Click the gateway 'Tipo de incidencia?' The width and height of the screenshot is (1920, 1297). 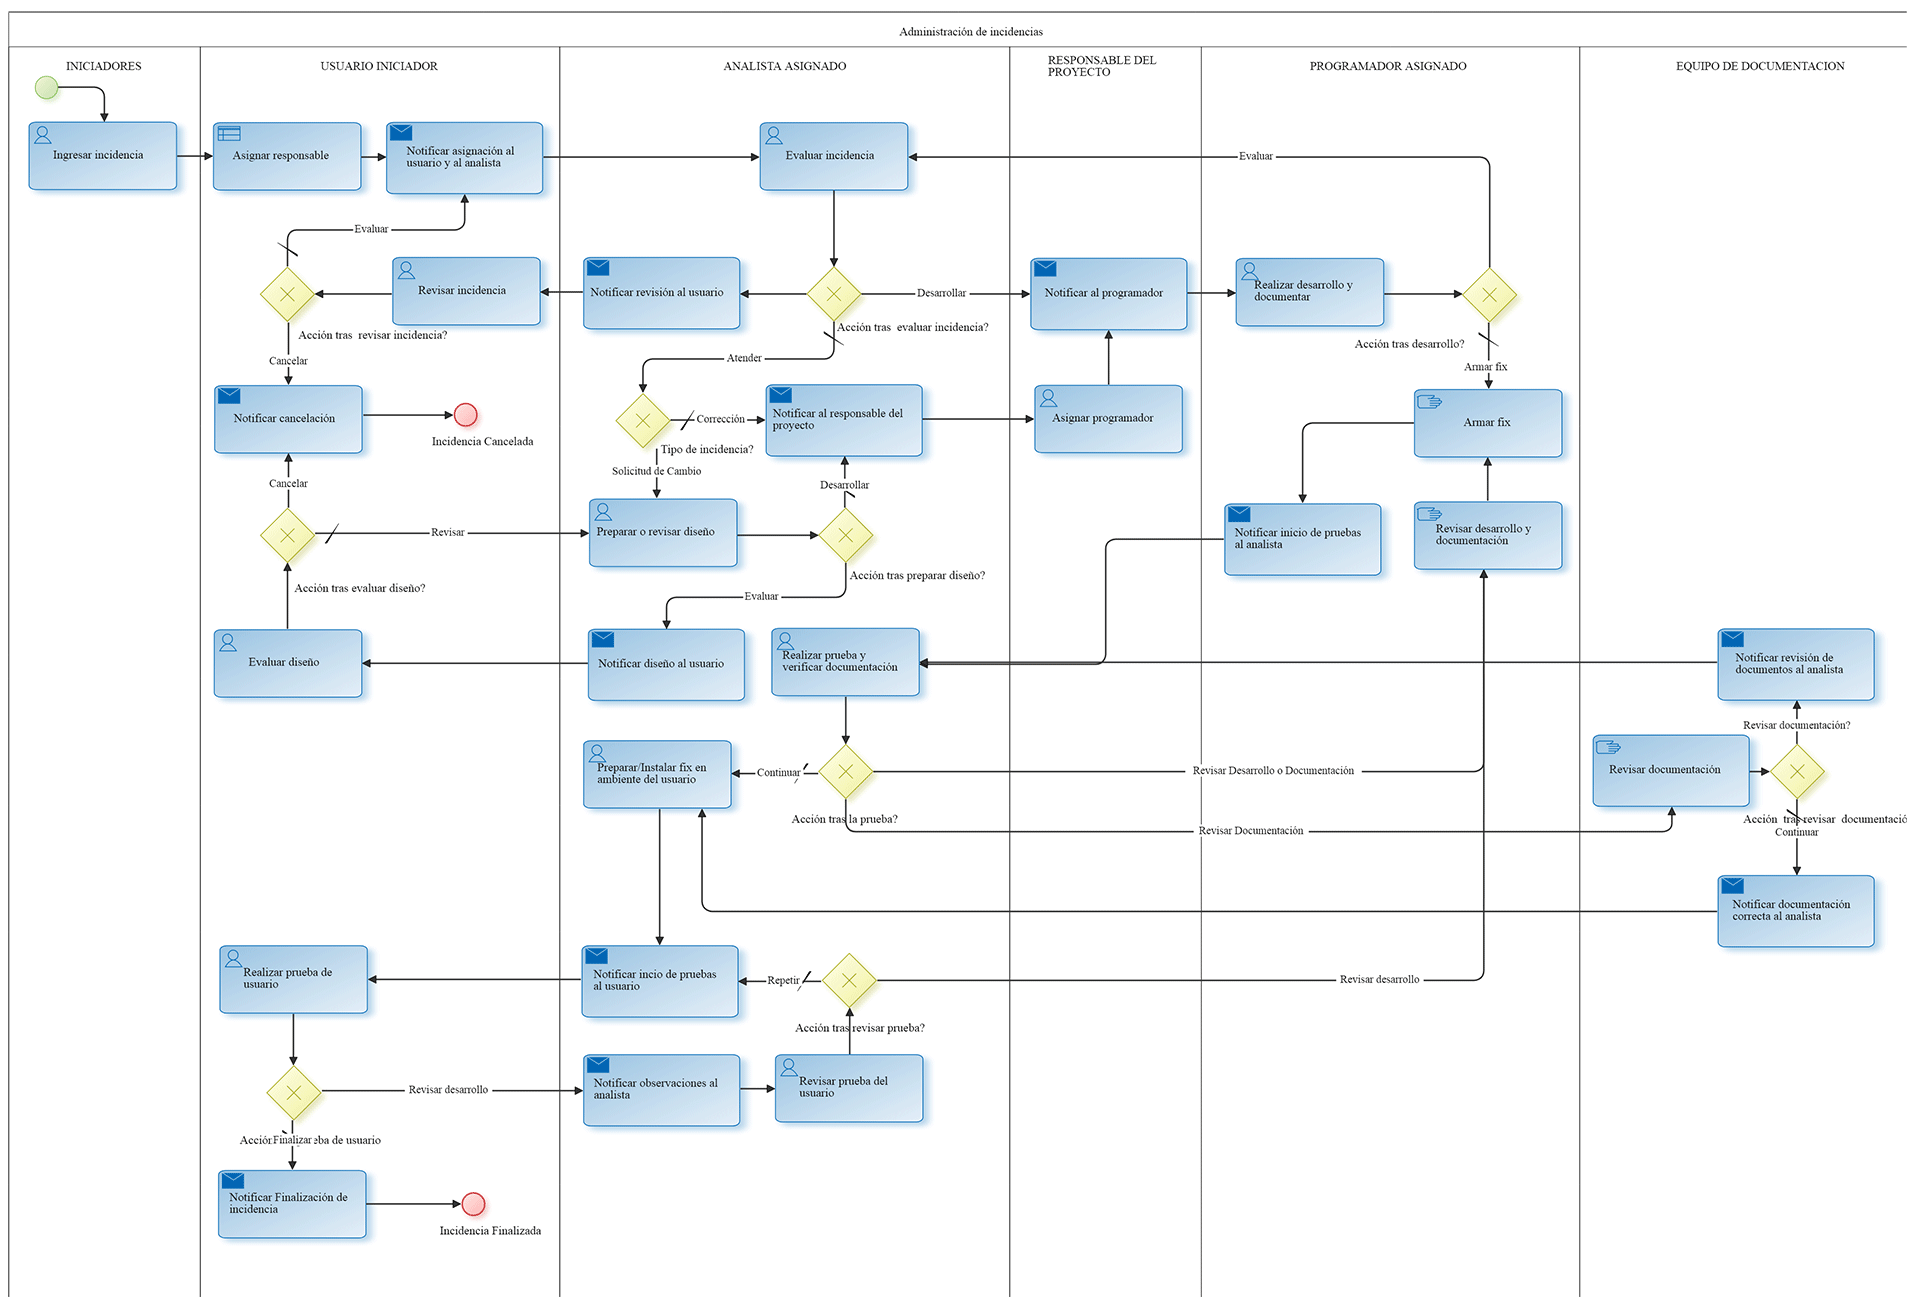pos(643,420)
